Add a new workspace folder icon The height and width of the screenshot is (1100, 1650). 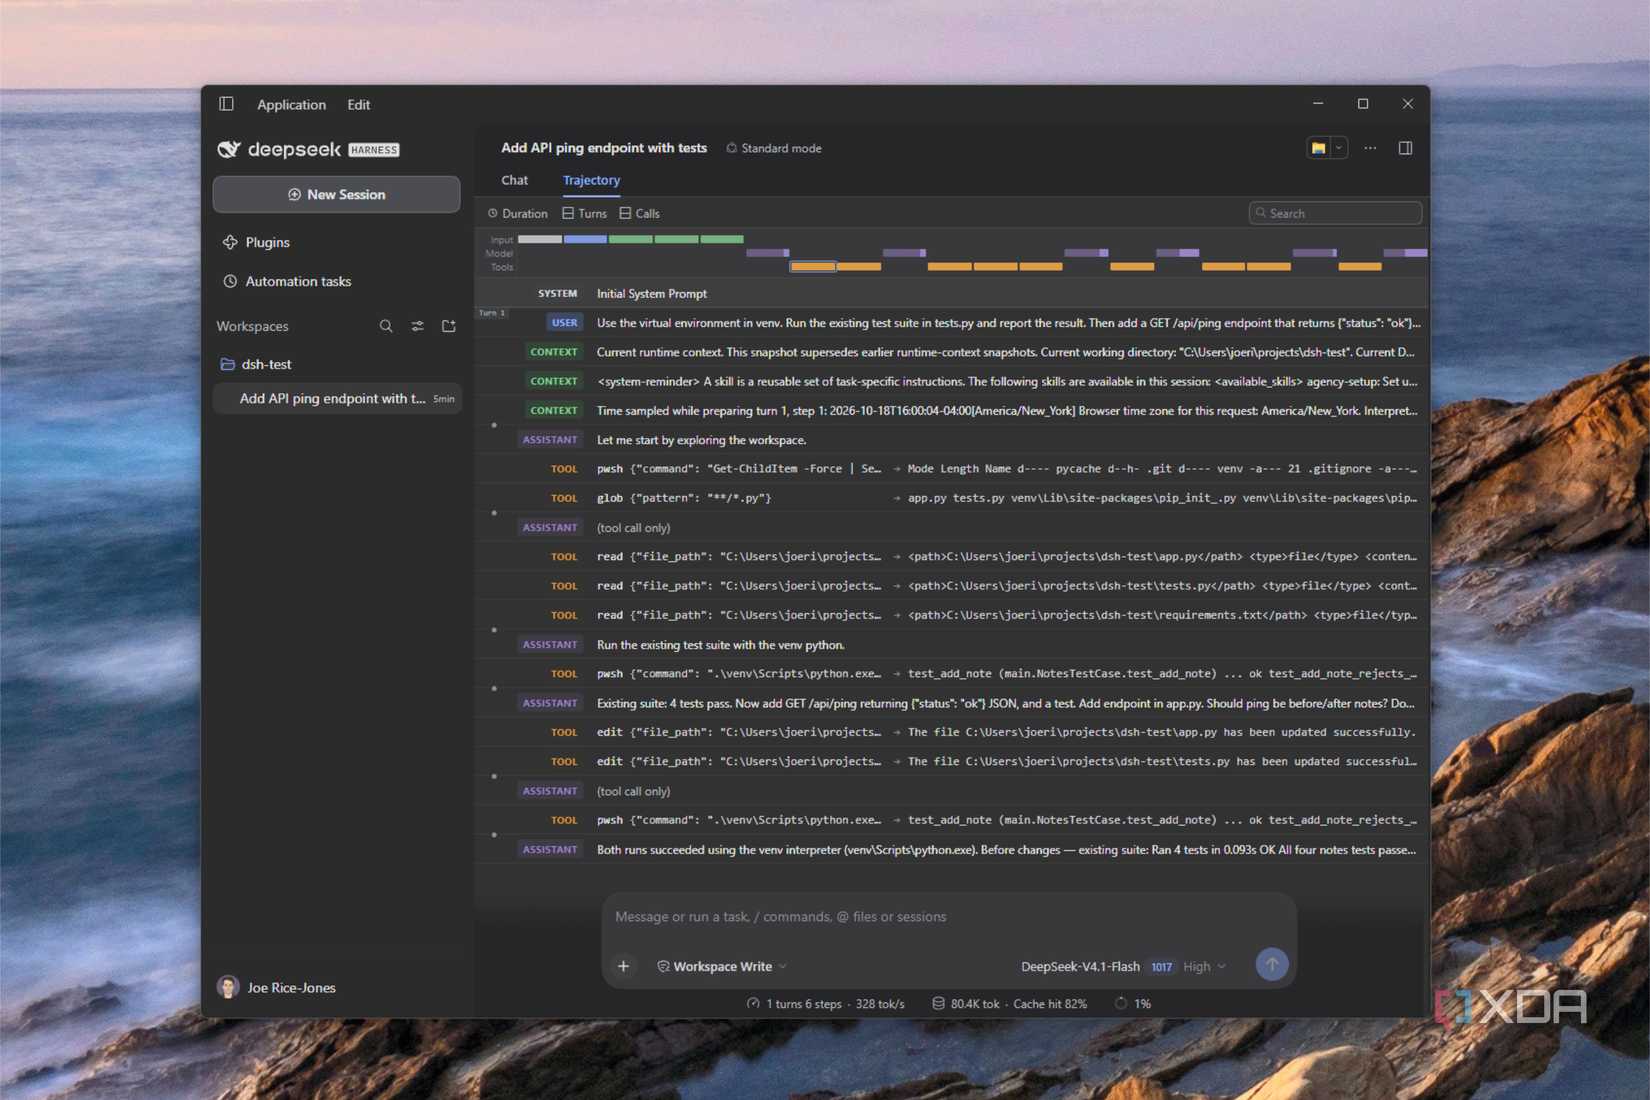point(449,326)
